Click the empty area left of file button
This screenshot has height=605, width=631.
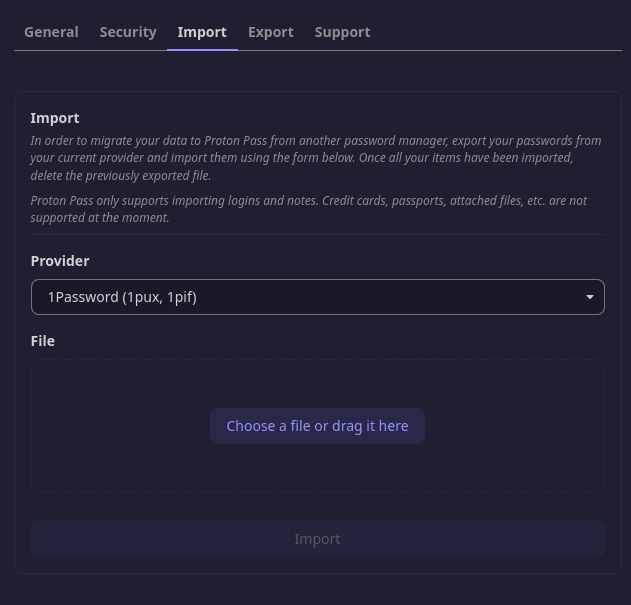[x=120, y=426]
